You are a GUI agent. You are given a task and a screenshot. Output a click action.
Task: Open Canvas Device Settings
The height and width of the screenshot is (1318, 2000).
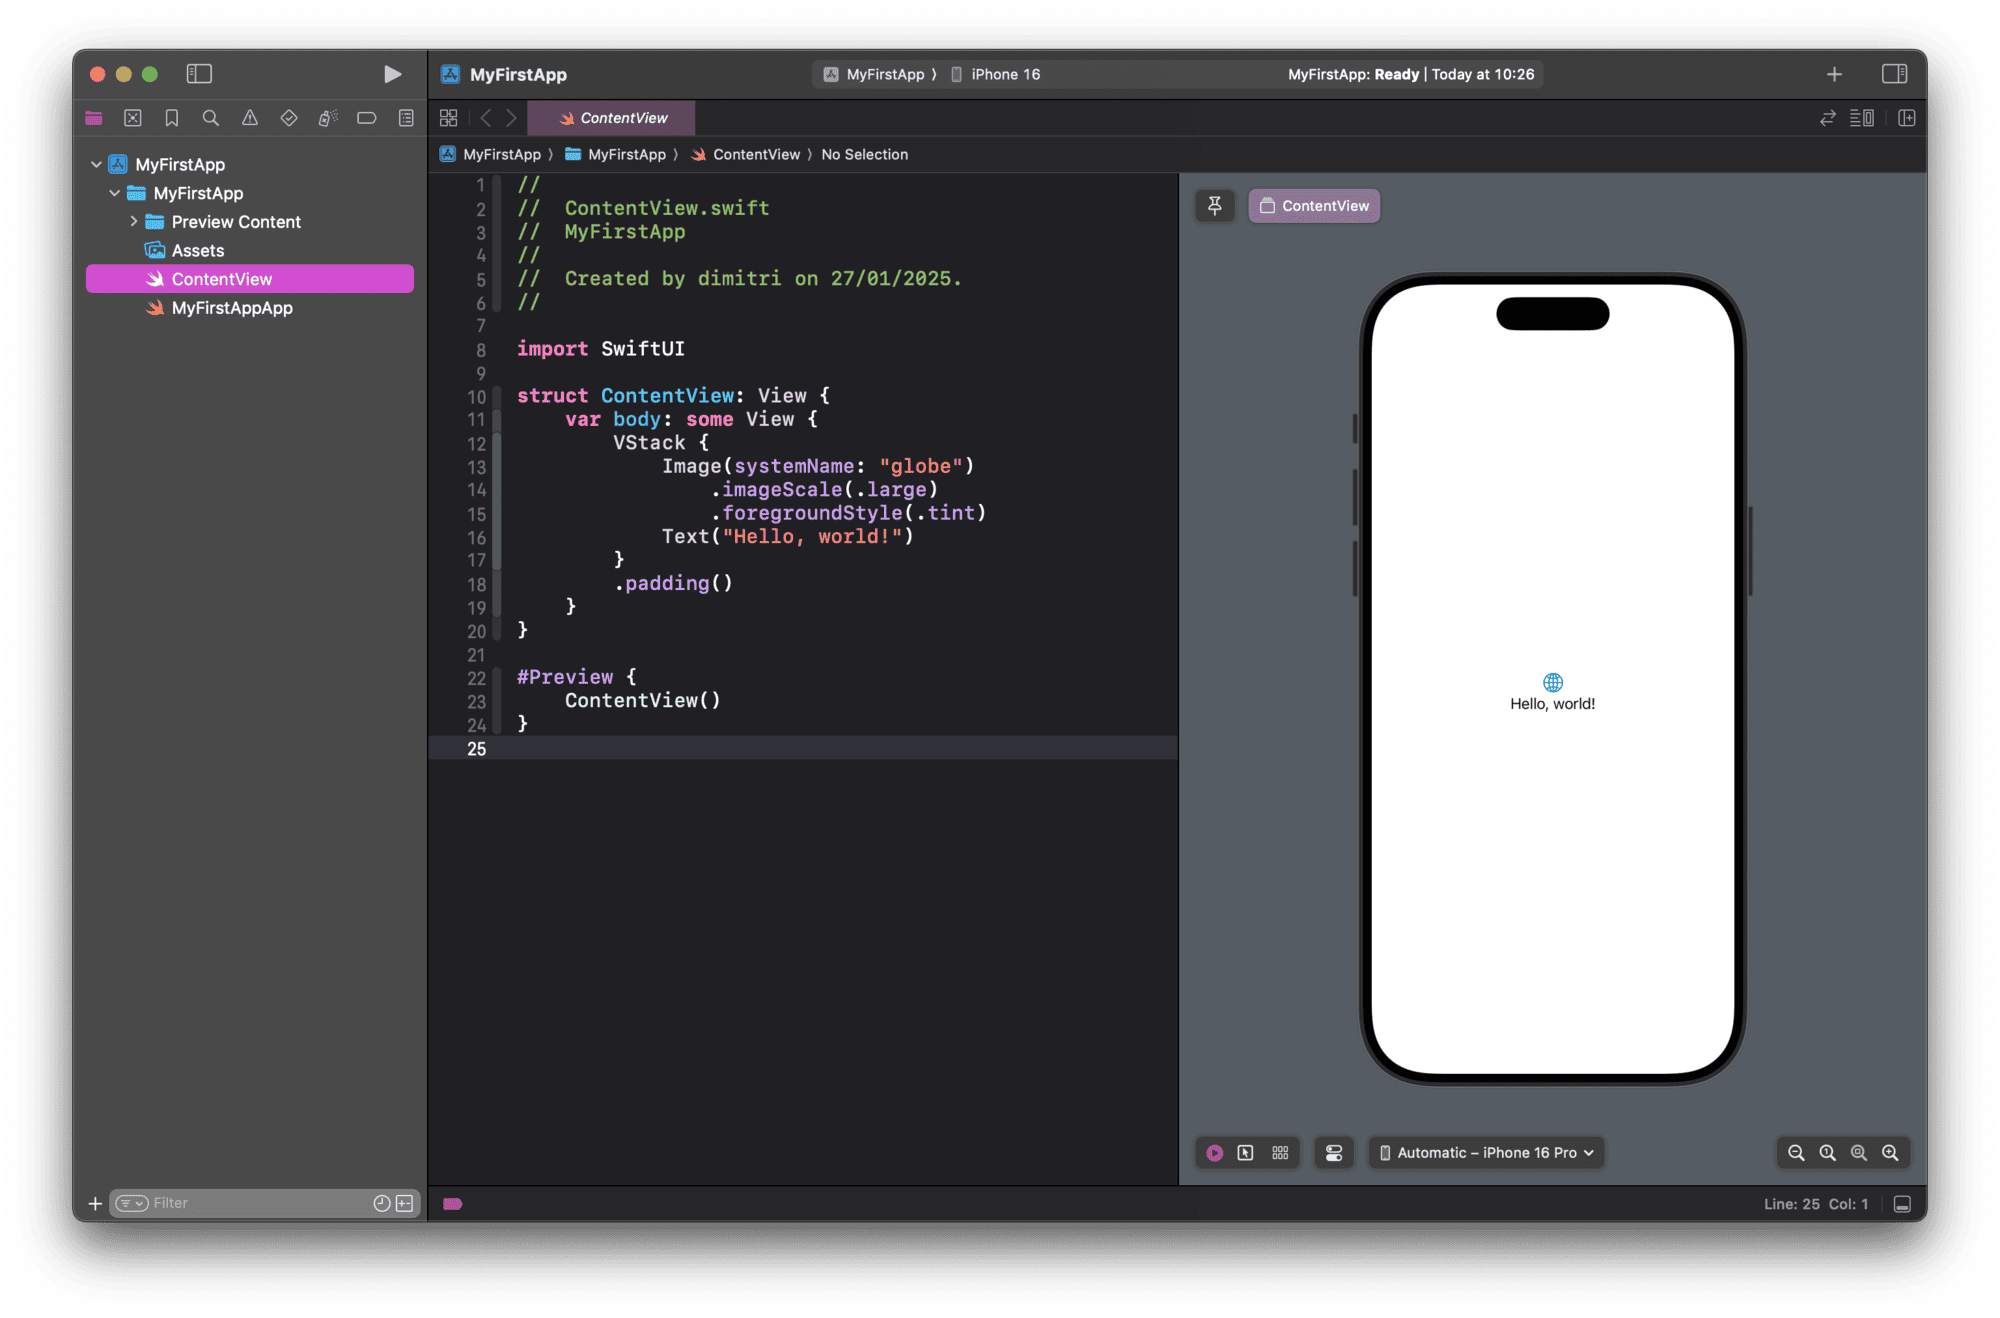[x=1334, y=1153]
